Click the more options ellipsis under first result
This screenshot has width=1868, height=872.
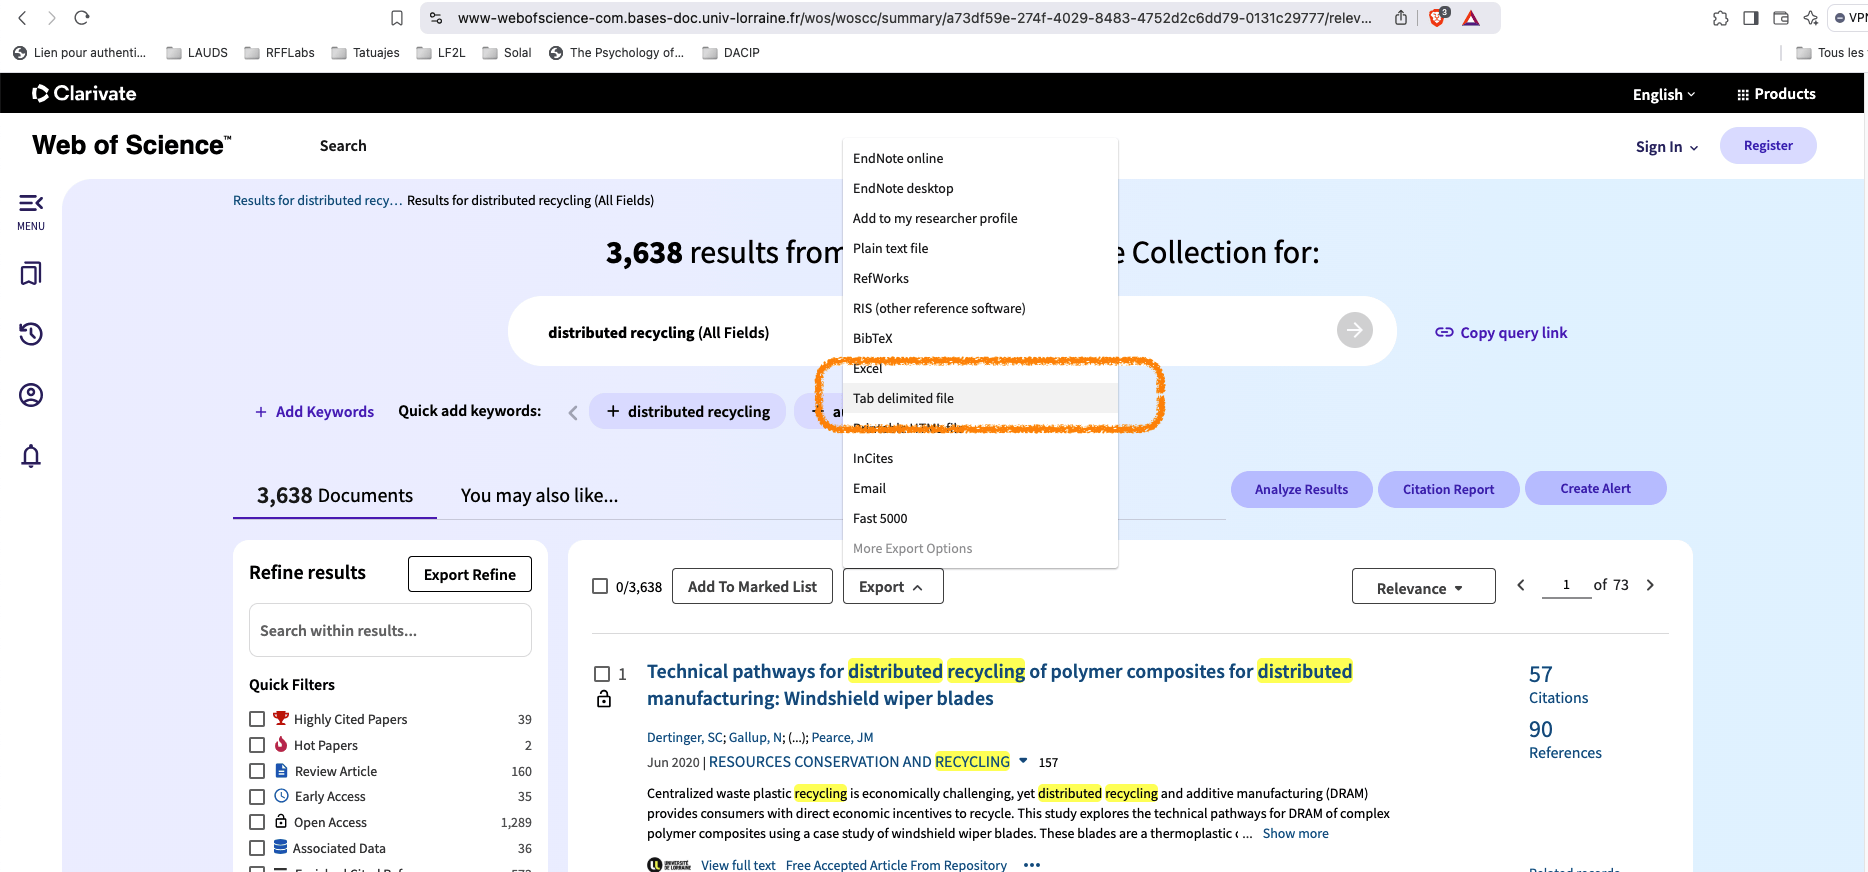pos(1032,865)
